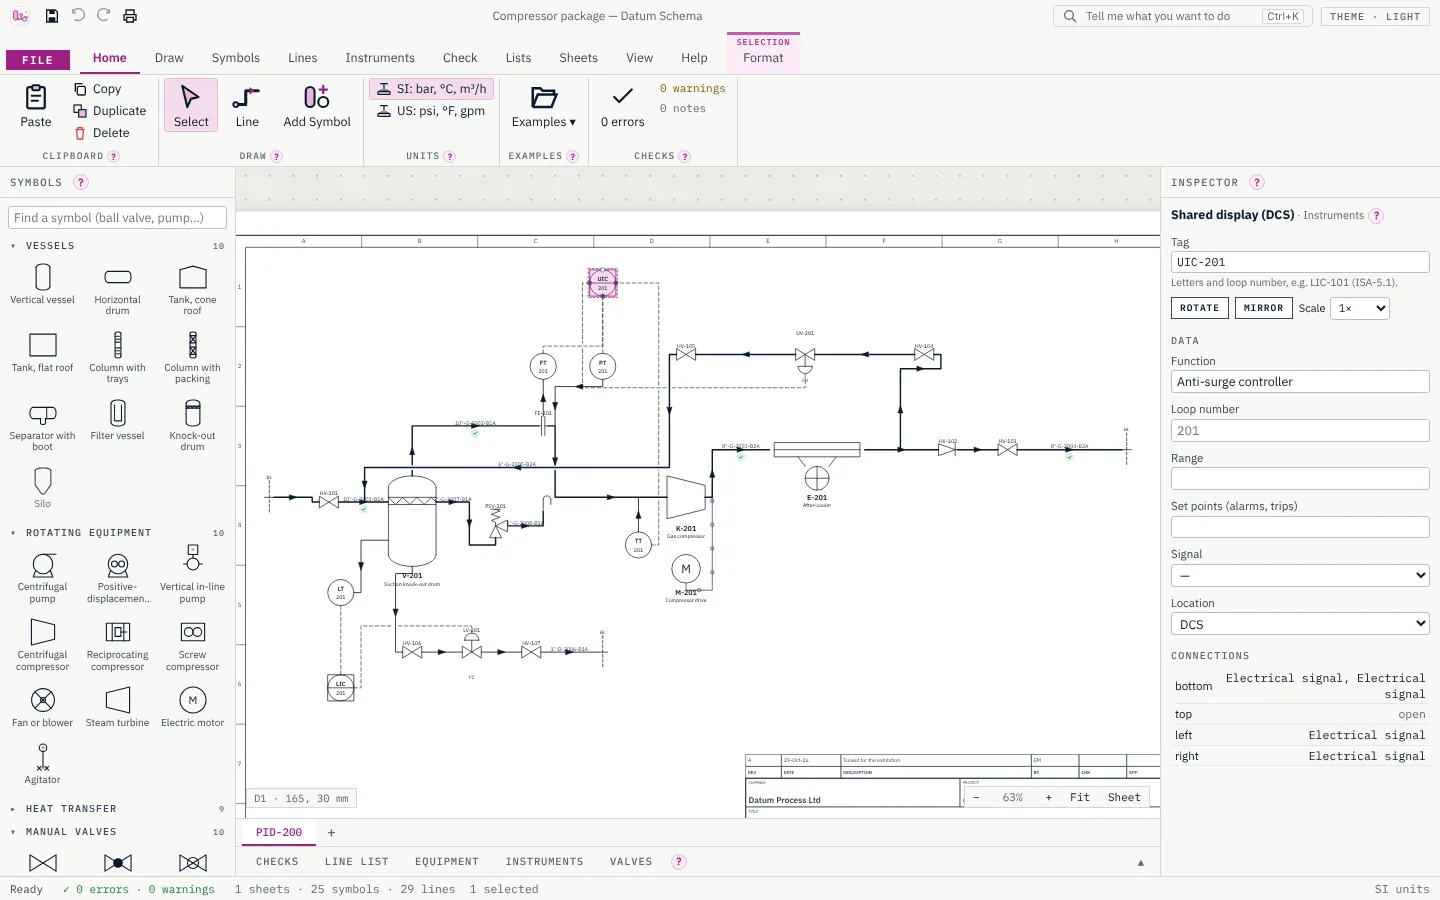This screenshot has width=1440, height=900.
Task: Open the Examples dropdown
Action: 544,106
